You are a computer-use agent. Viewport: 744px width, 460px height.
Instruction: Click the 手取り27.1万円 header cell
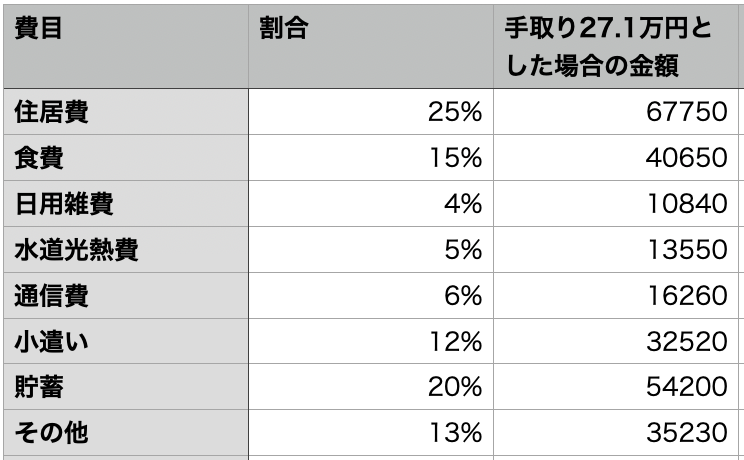(616, 46)
